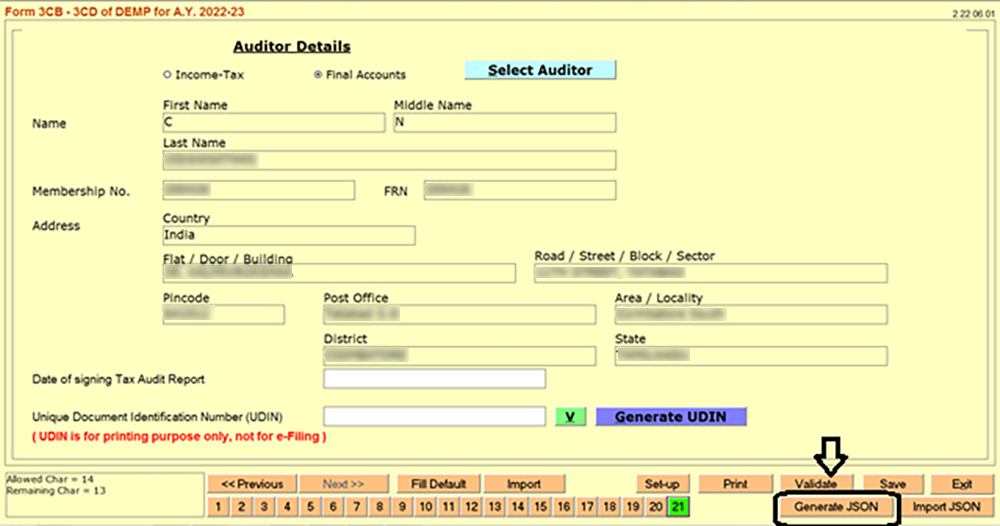Validate the form data
The height and width of the screenshot is (526, 1000).
click(x=815, y=484)
